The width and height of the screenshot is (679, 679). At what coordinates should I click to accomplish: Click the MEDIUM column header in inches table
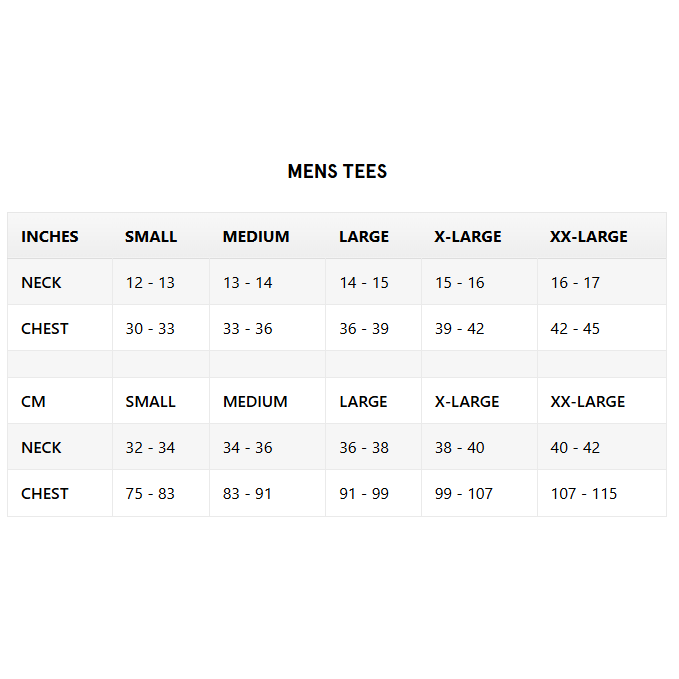tap(256, 237)
